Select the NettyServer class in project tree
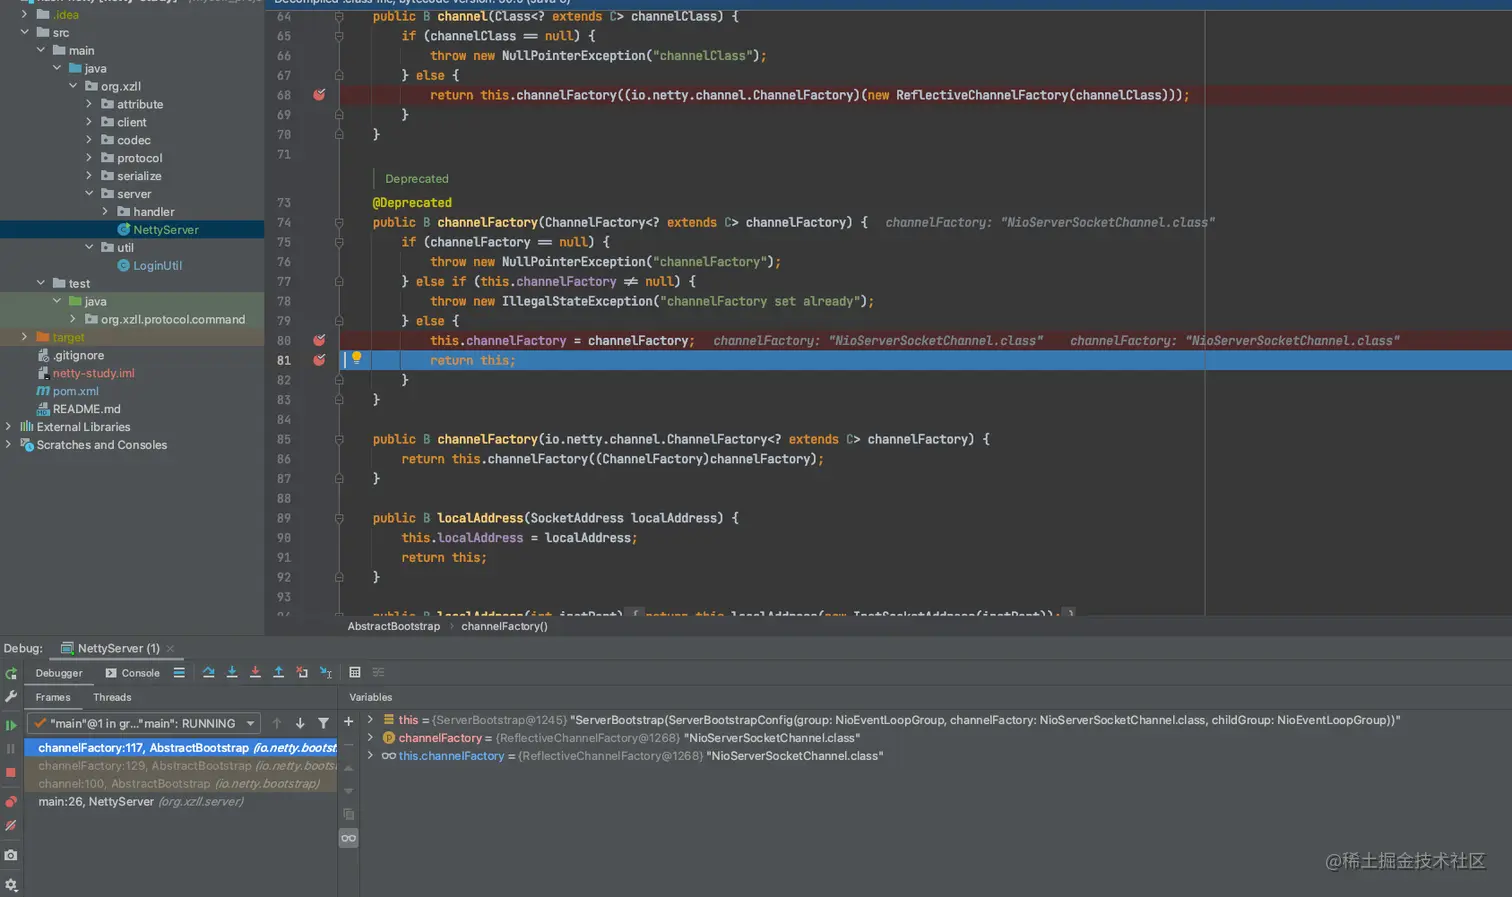This screenshot has width=1512, height=897. 157,230
